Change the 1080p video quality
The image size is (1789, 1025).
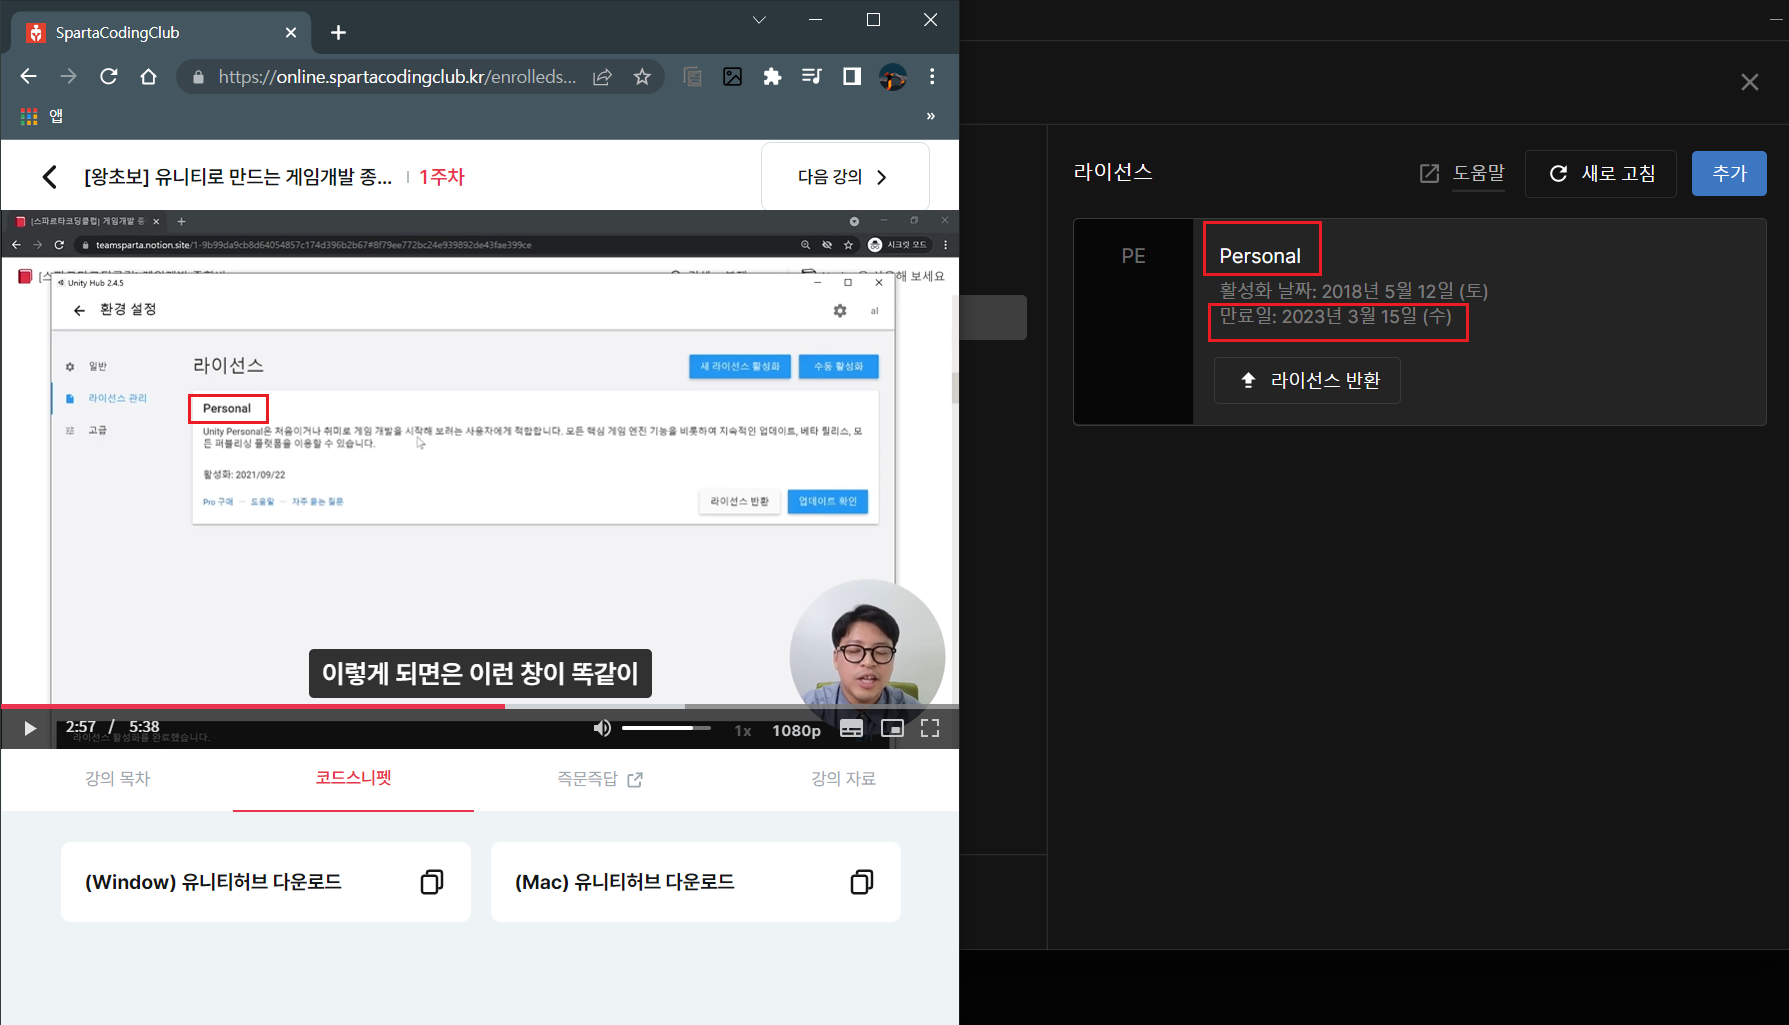coord(796,731)
